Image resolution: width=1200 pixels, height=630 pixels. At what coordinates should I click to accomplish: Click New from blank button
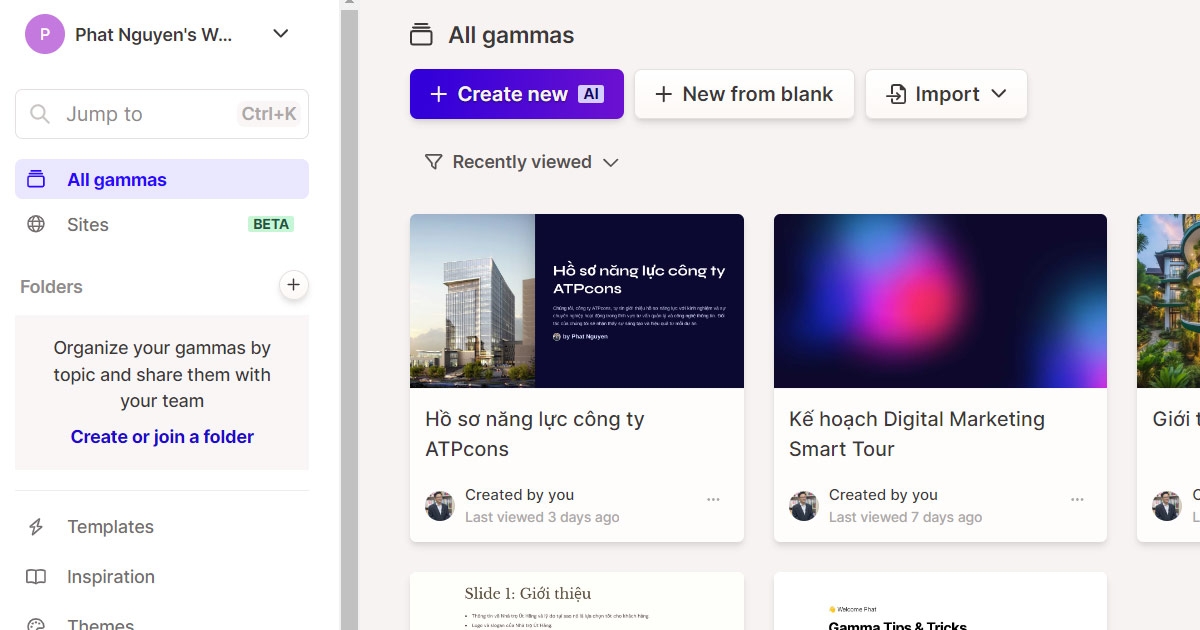(744, 94)
